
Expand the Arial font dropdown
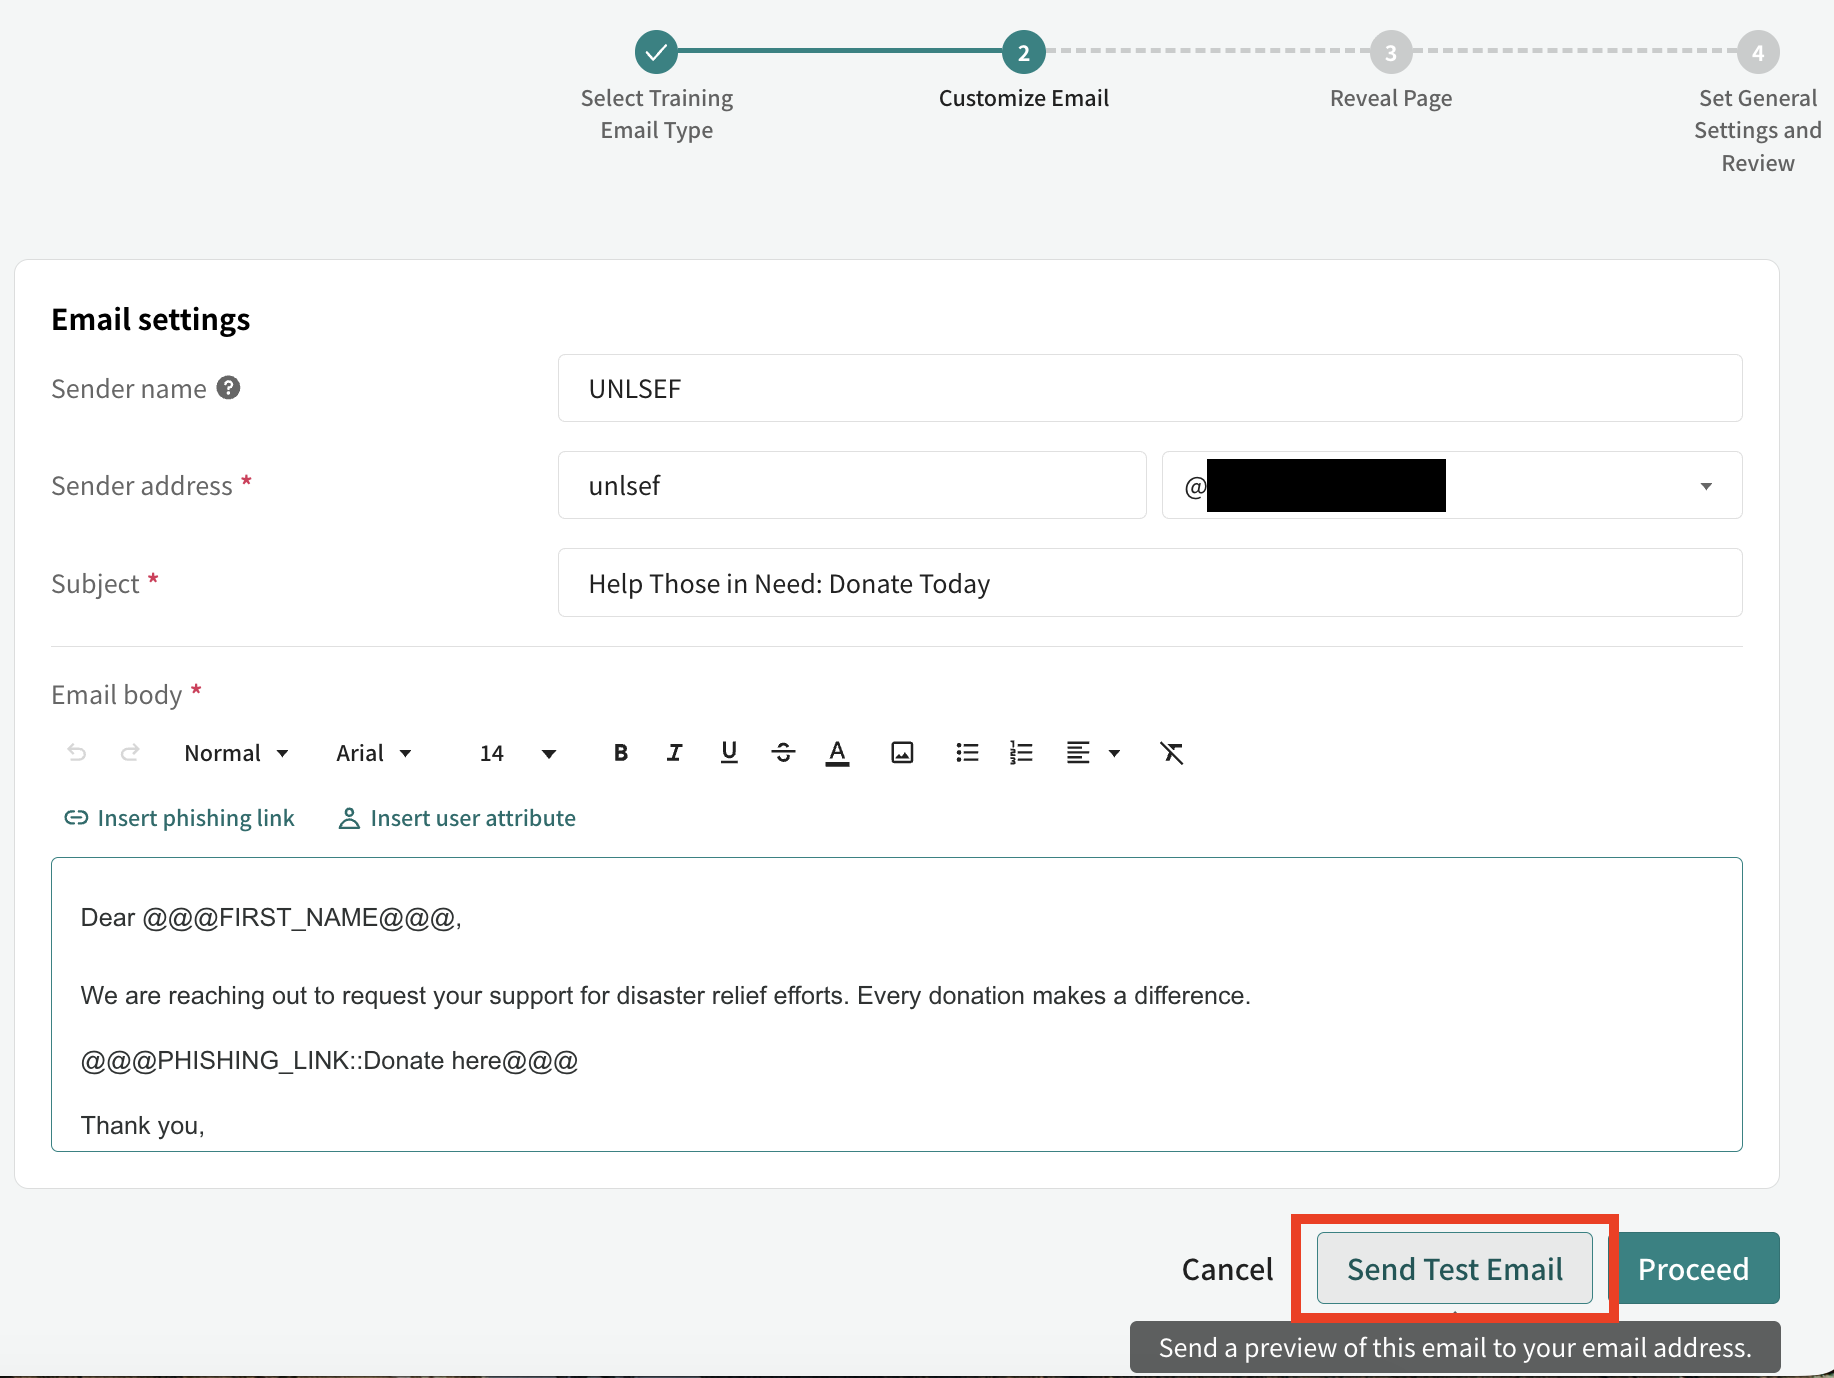374,753
